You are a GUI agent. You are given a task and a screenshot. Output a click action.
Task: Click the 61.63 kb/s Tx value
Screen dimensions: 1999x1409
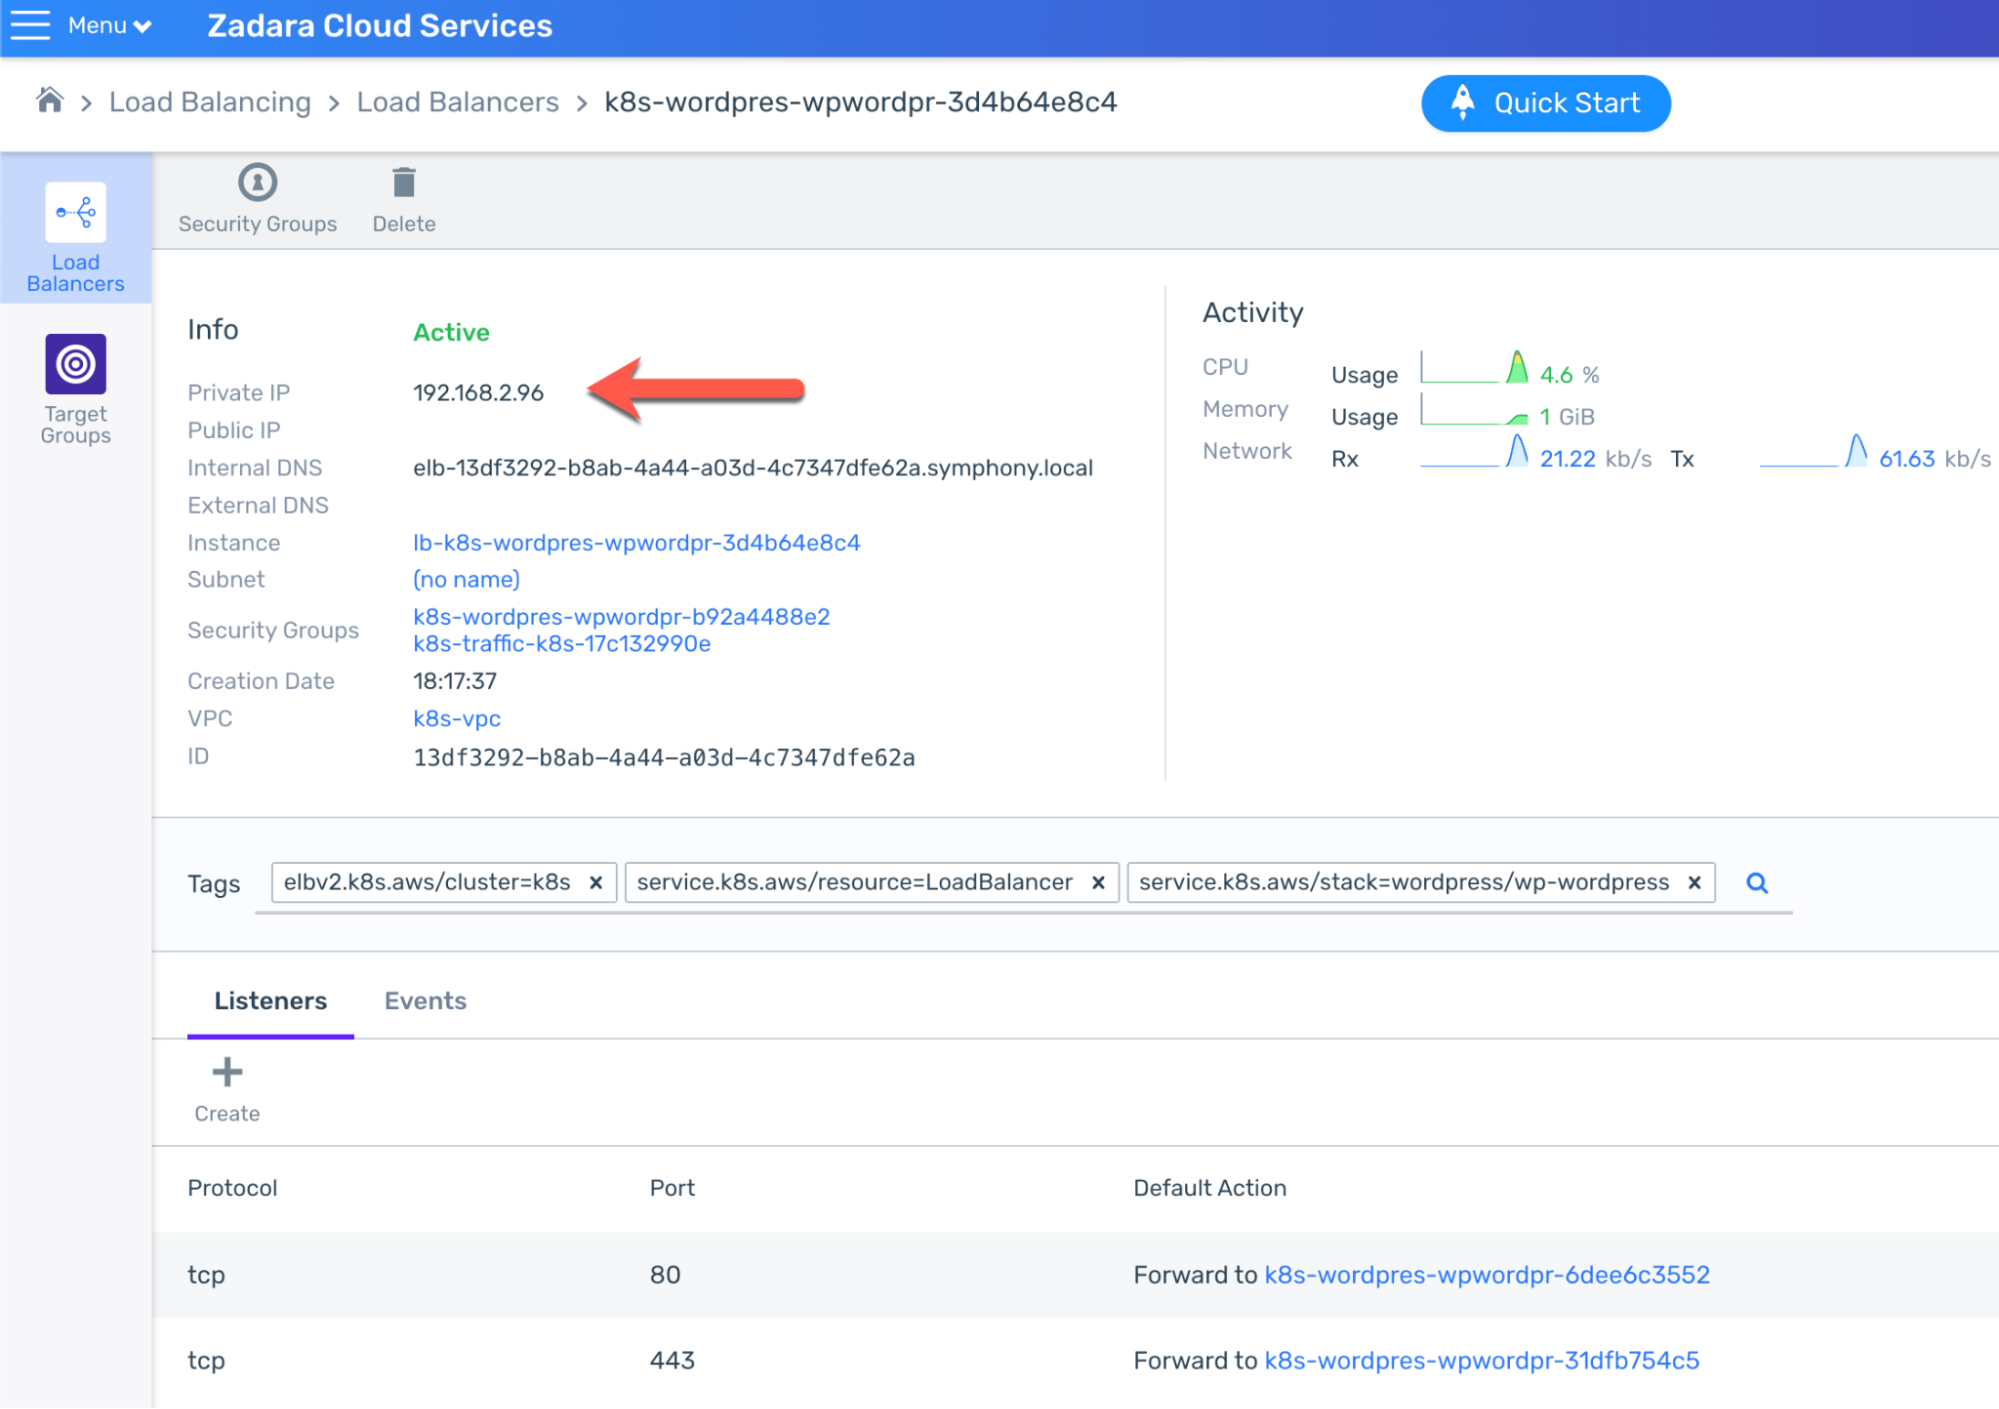pos(1935,459)
